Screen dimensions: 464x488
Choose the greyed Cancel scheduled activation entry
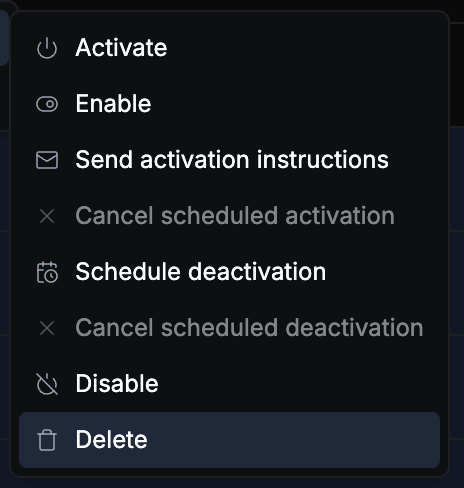click(229, 216)
